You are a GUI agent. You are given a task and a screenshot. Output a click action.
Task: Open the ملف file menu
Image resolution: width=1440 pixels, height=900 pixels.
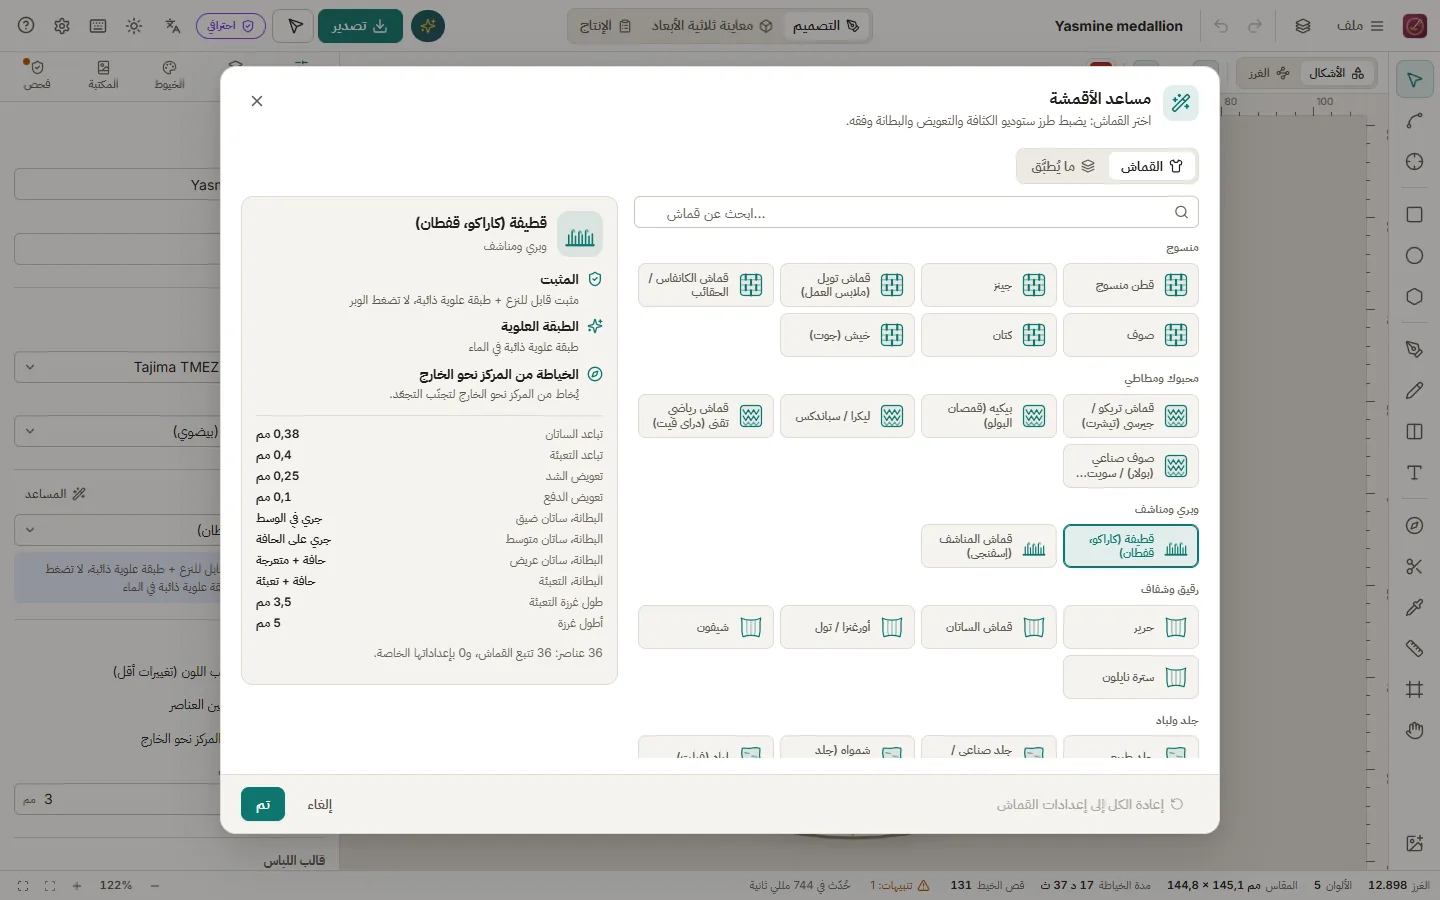(1360, 26)
